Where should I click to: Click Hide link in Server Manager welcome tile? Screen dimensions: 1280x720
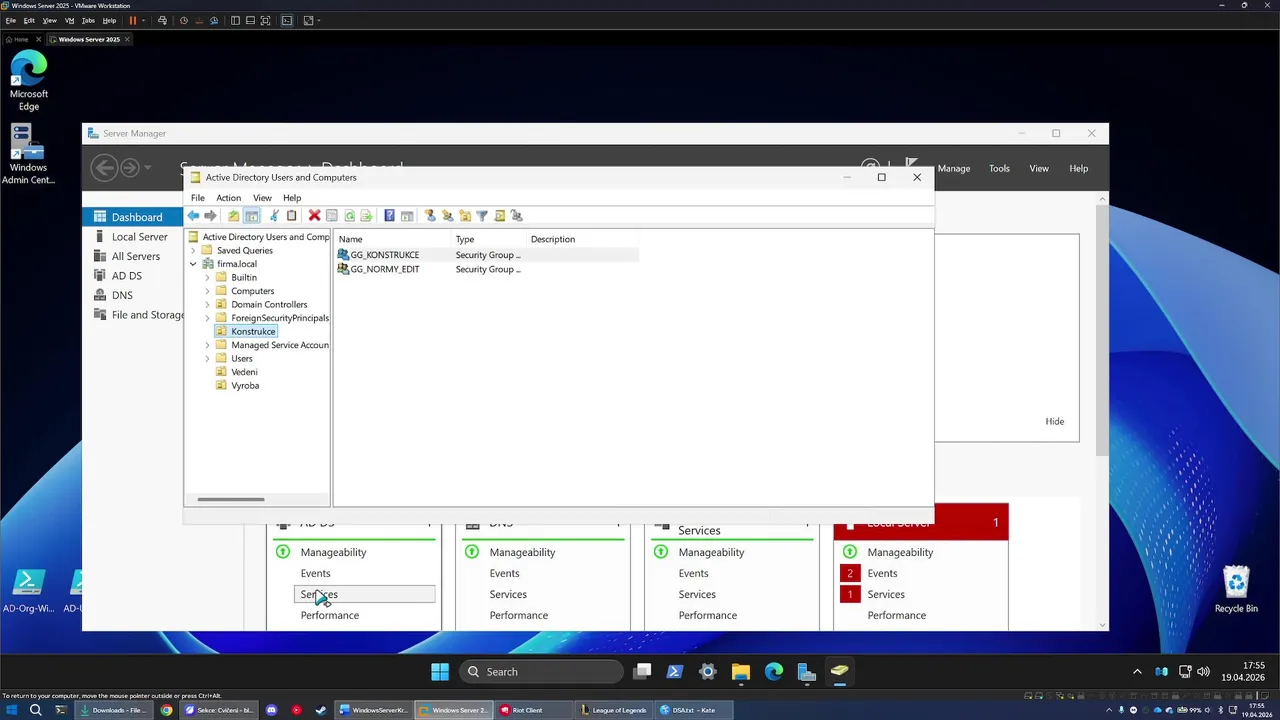[1055, 421]
